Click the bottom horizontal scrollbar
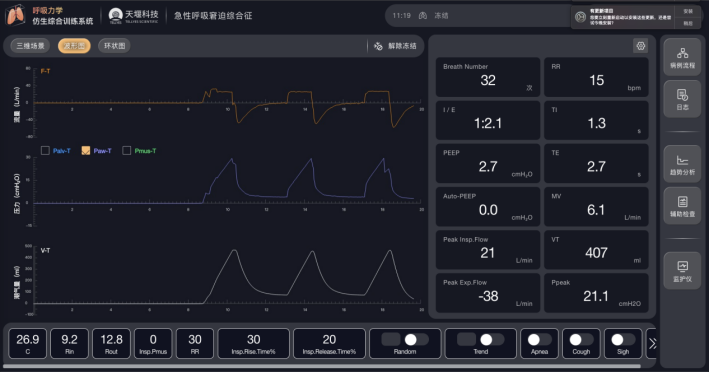The height and width of the screenshot is (372, 709). 322,366
